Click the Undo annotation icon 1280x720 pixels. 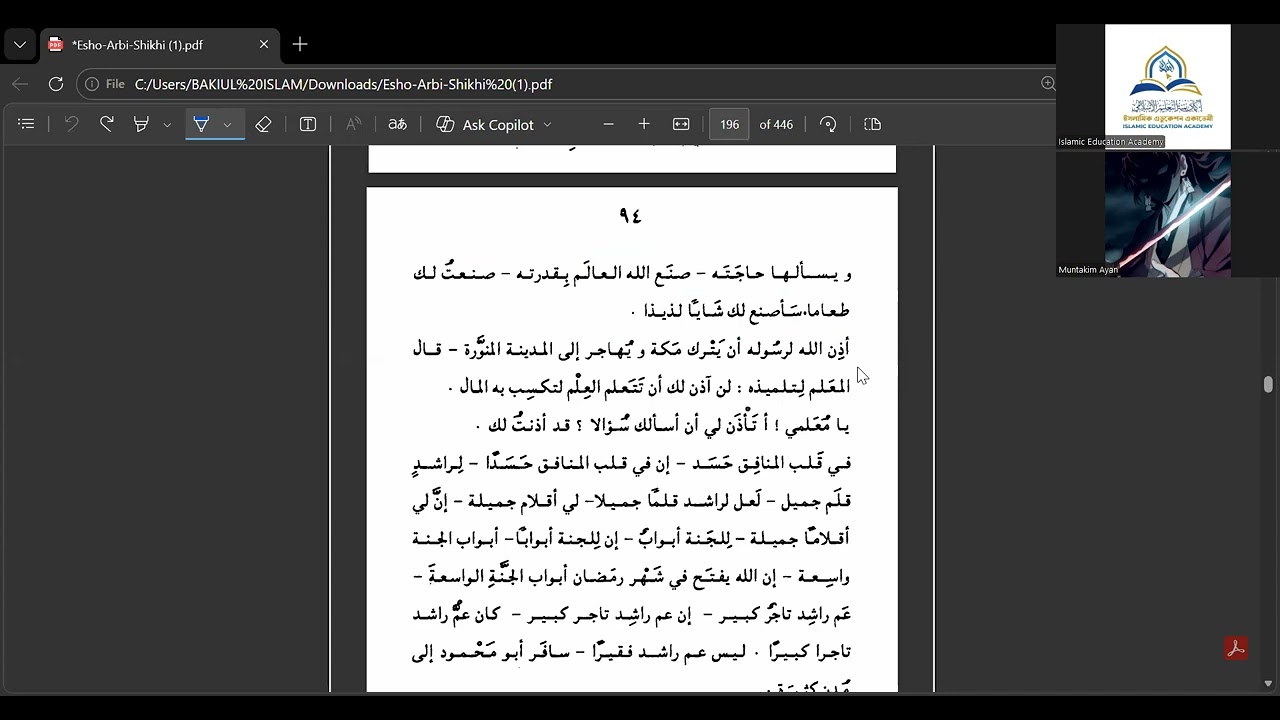pos(71,124)
